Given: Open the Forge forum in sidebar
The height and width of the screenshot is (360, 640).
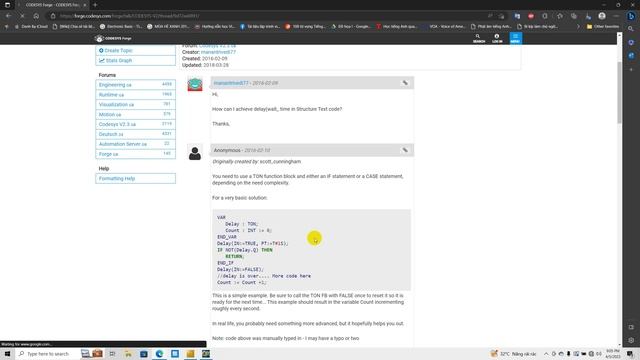Looking at the screenshot, I should point(135,154).
